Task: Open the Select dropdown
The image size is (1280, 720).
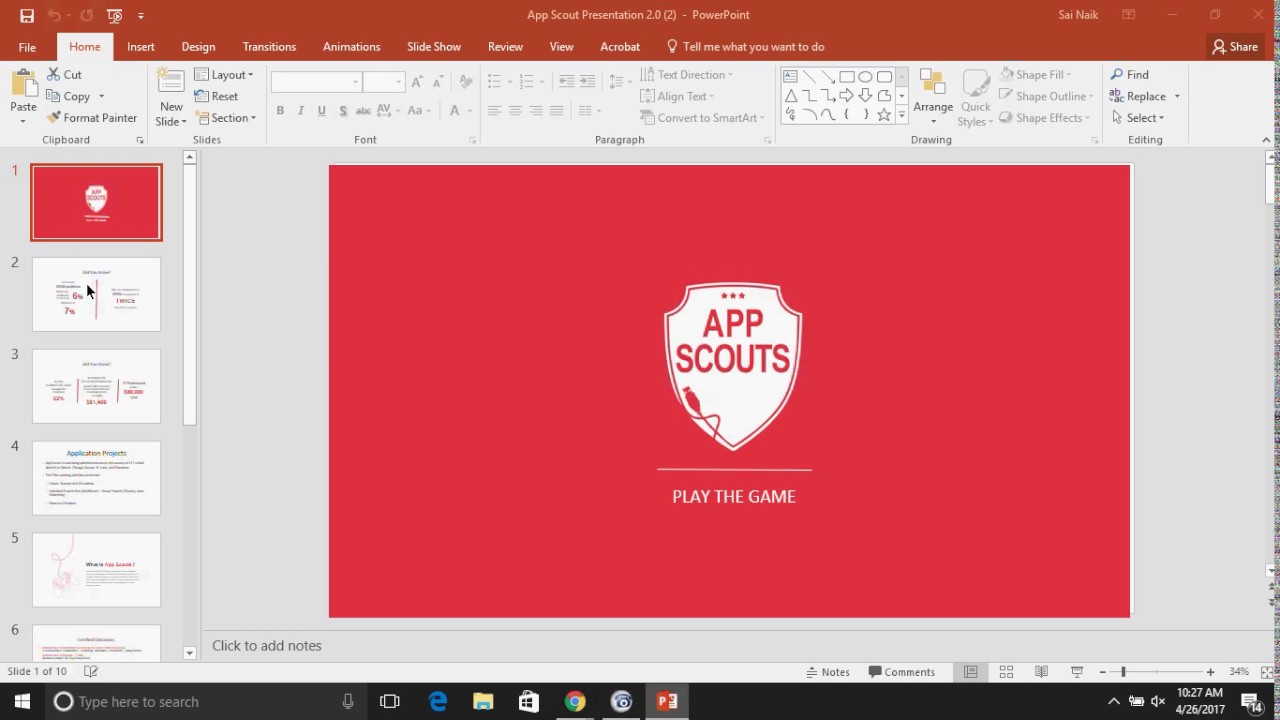Action: [x=1138, y=118]
